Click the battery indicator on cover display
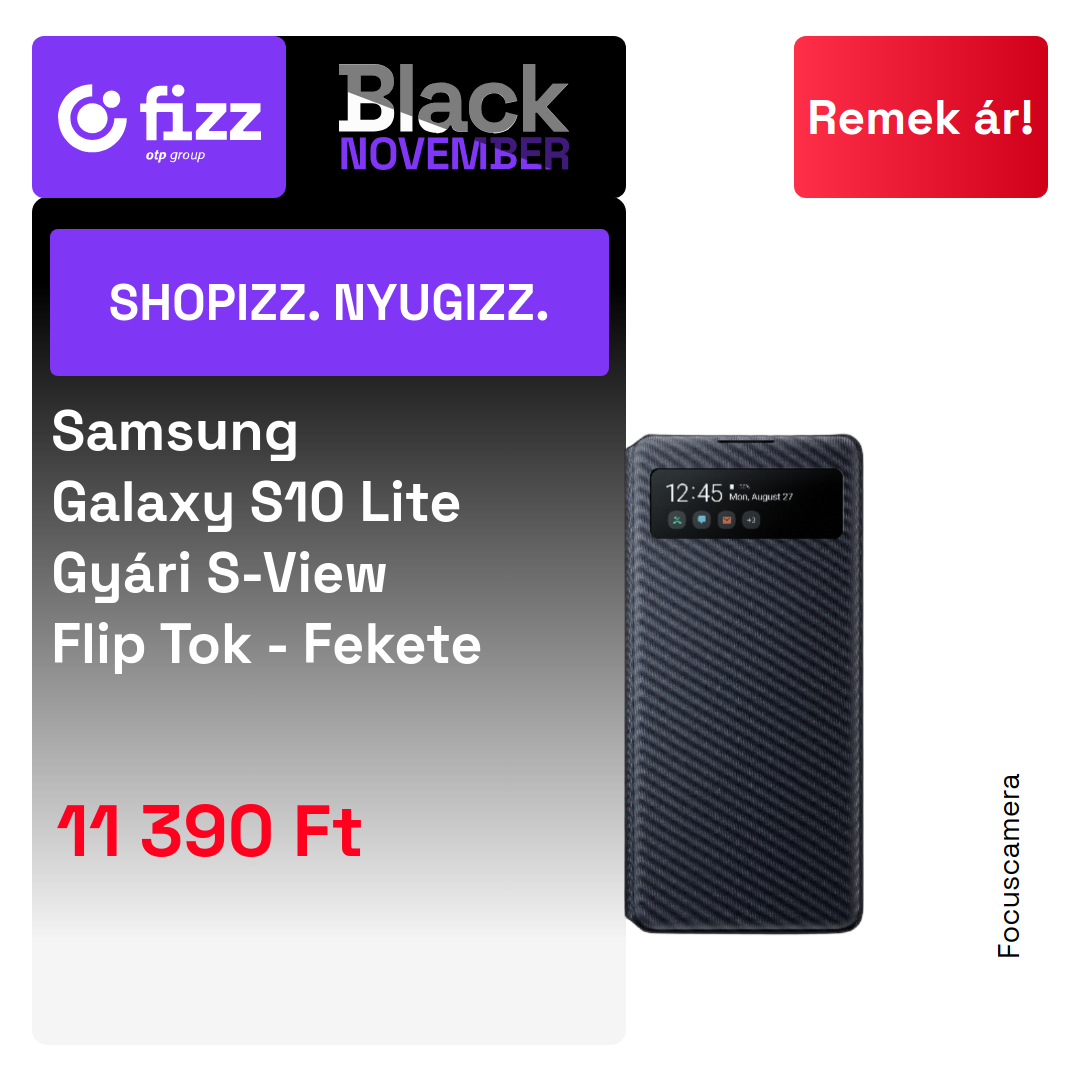Viewport: 1080px width, 1080px height. [731, 487]
